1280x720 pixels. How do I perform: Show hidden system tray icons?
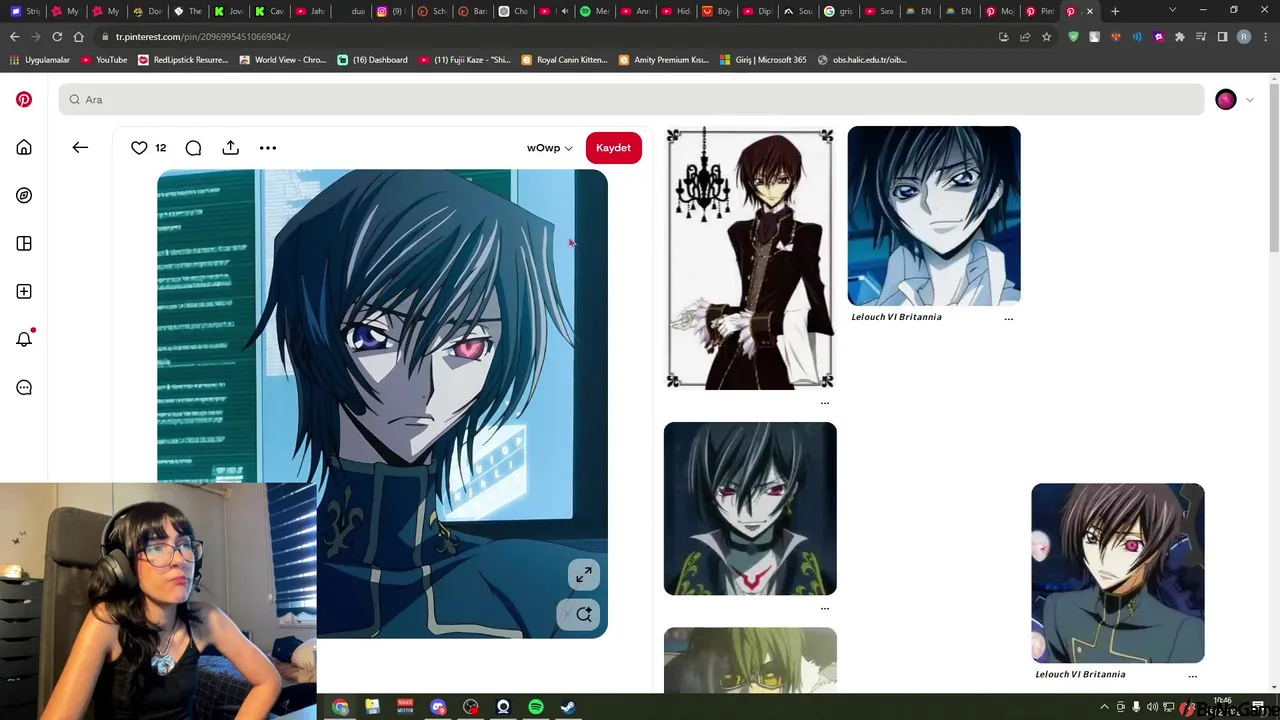[1104, 707]
